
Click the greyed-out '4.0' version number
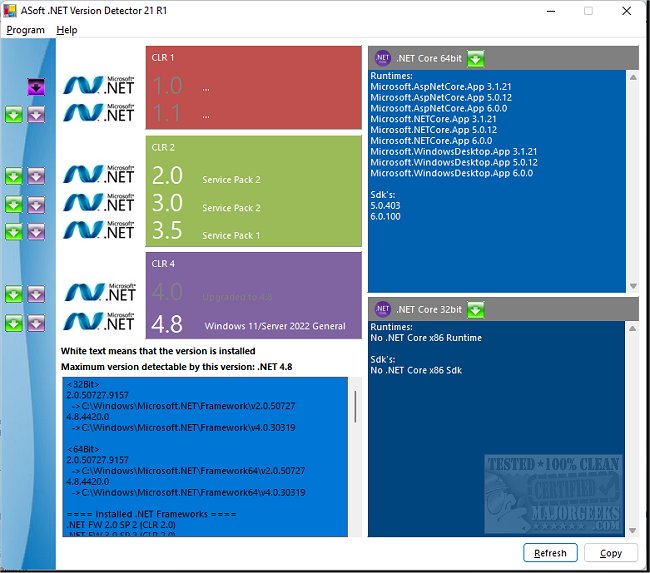tap(167, 292)
